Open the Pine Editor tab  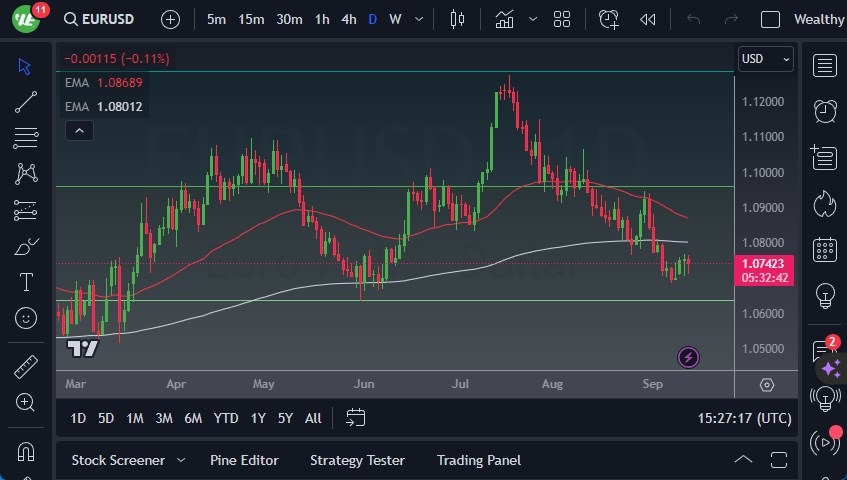pyautogui.click(x=244, y=460)
